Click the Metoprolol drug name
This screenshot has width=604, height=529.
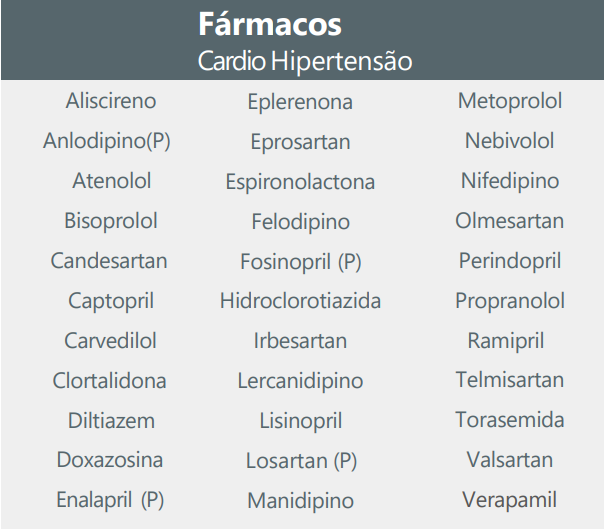(x=510, y=102)
